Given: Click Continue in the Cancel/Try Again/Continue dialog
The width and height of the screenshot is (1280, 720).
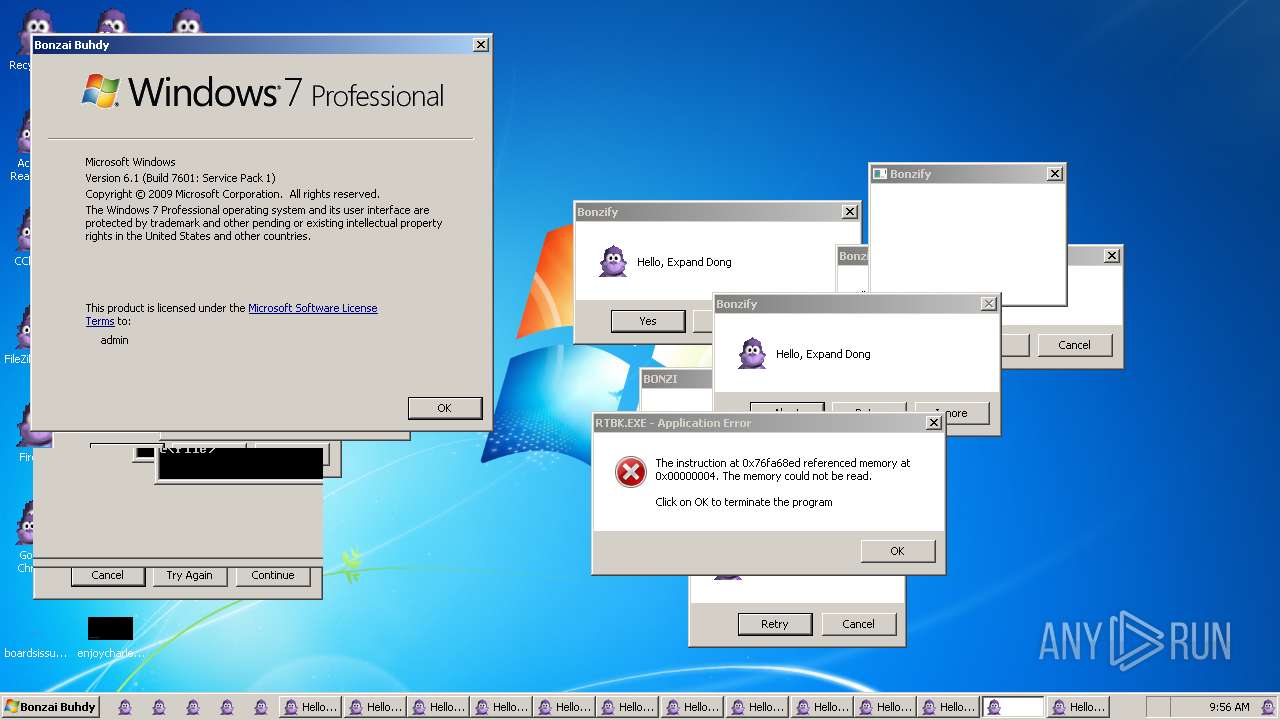Looking at the screenshot, I should (273, 576).
